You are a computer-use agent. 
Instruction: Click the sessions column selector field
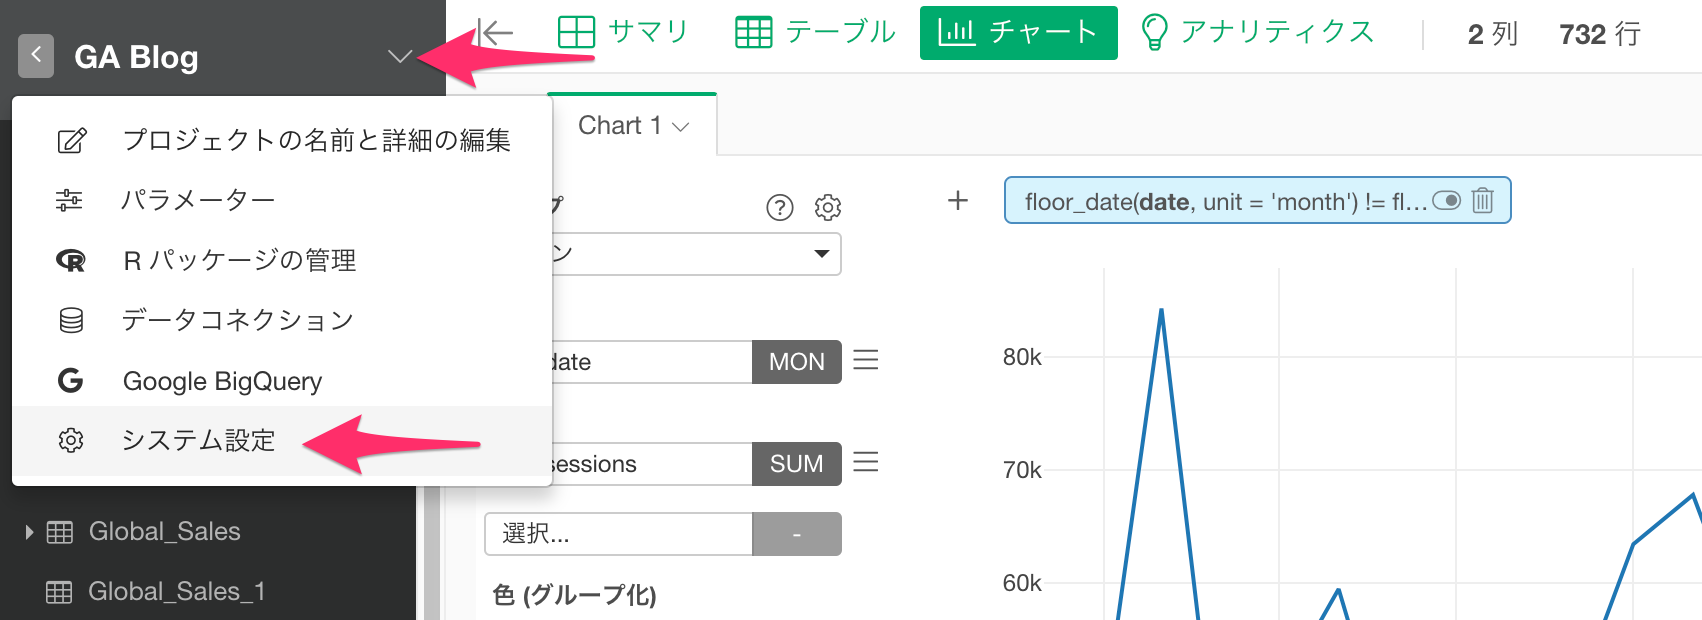pos(650,464)
